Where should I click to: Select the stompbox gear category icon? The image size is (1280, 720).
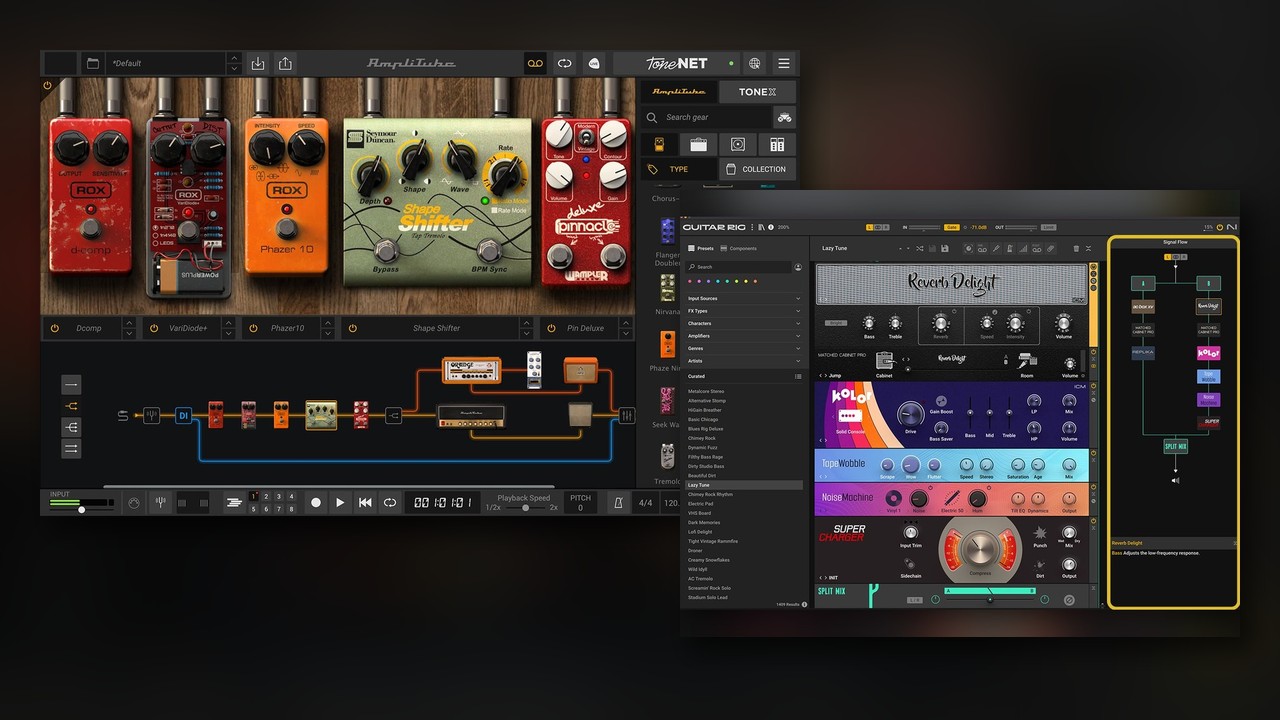[659, 144]
